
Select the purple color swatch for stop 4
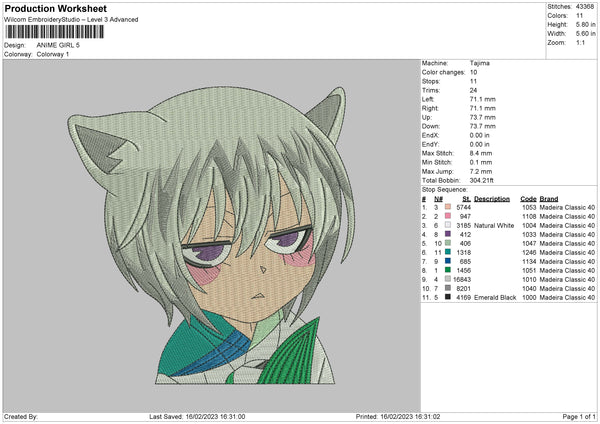pos(448,234)
